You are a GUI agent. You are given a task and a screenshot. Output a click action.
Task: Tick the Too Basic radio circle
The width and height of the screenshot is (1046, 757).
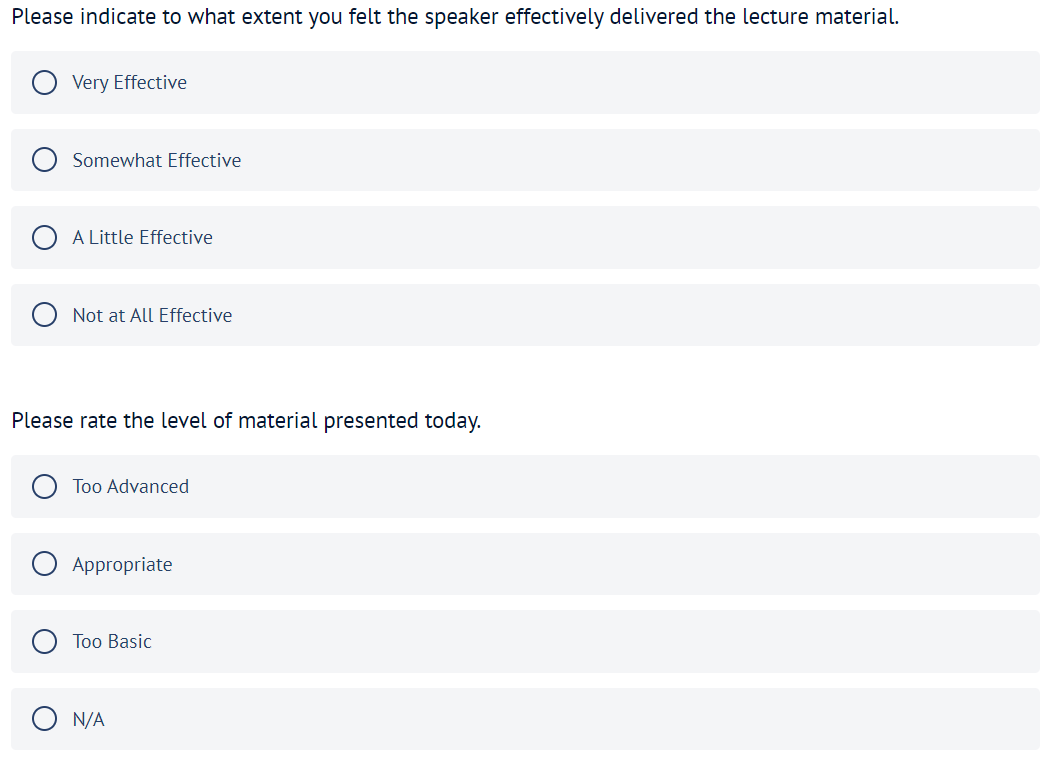pos(44,641)
